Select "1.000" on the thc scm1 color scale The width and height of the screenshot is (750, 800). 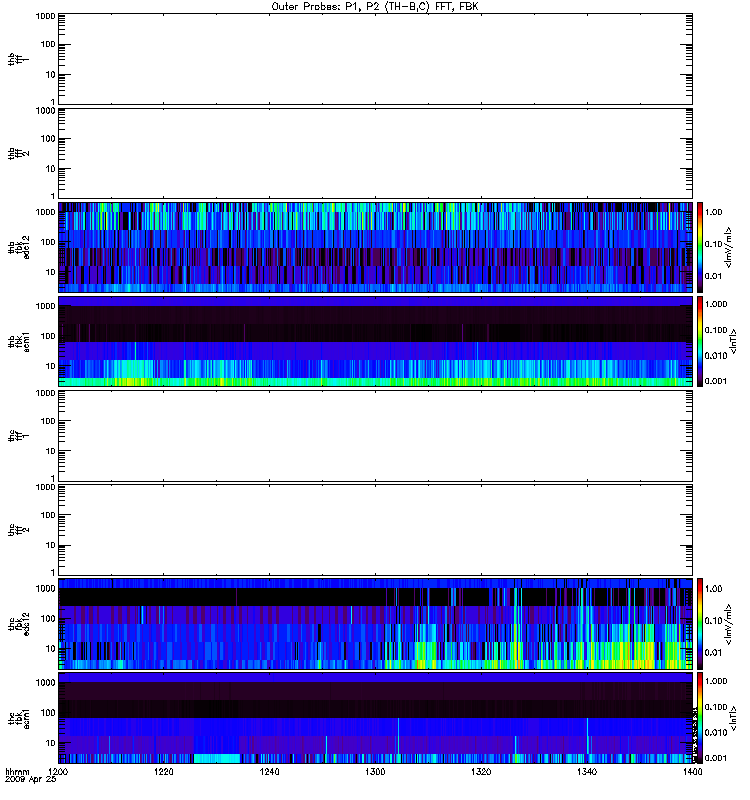click(x=716, y=681)
